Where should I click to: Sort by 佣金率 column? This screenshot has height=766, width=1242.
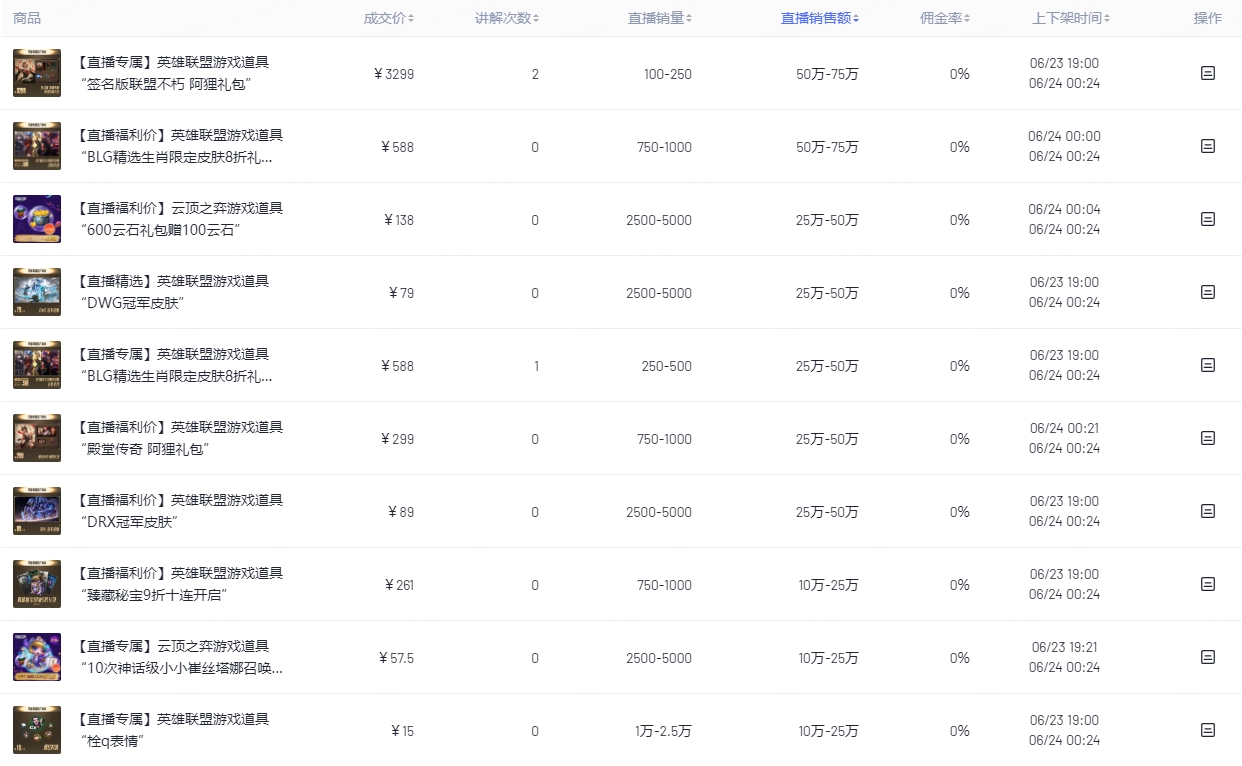tap(945, 18)
